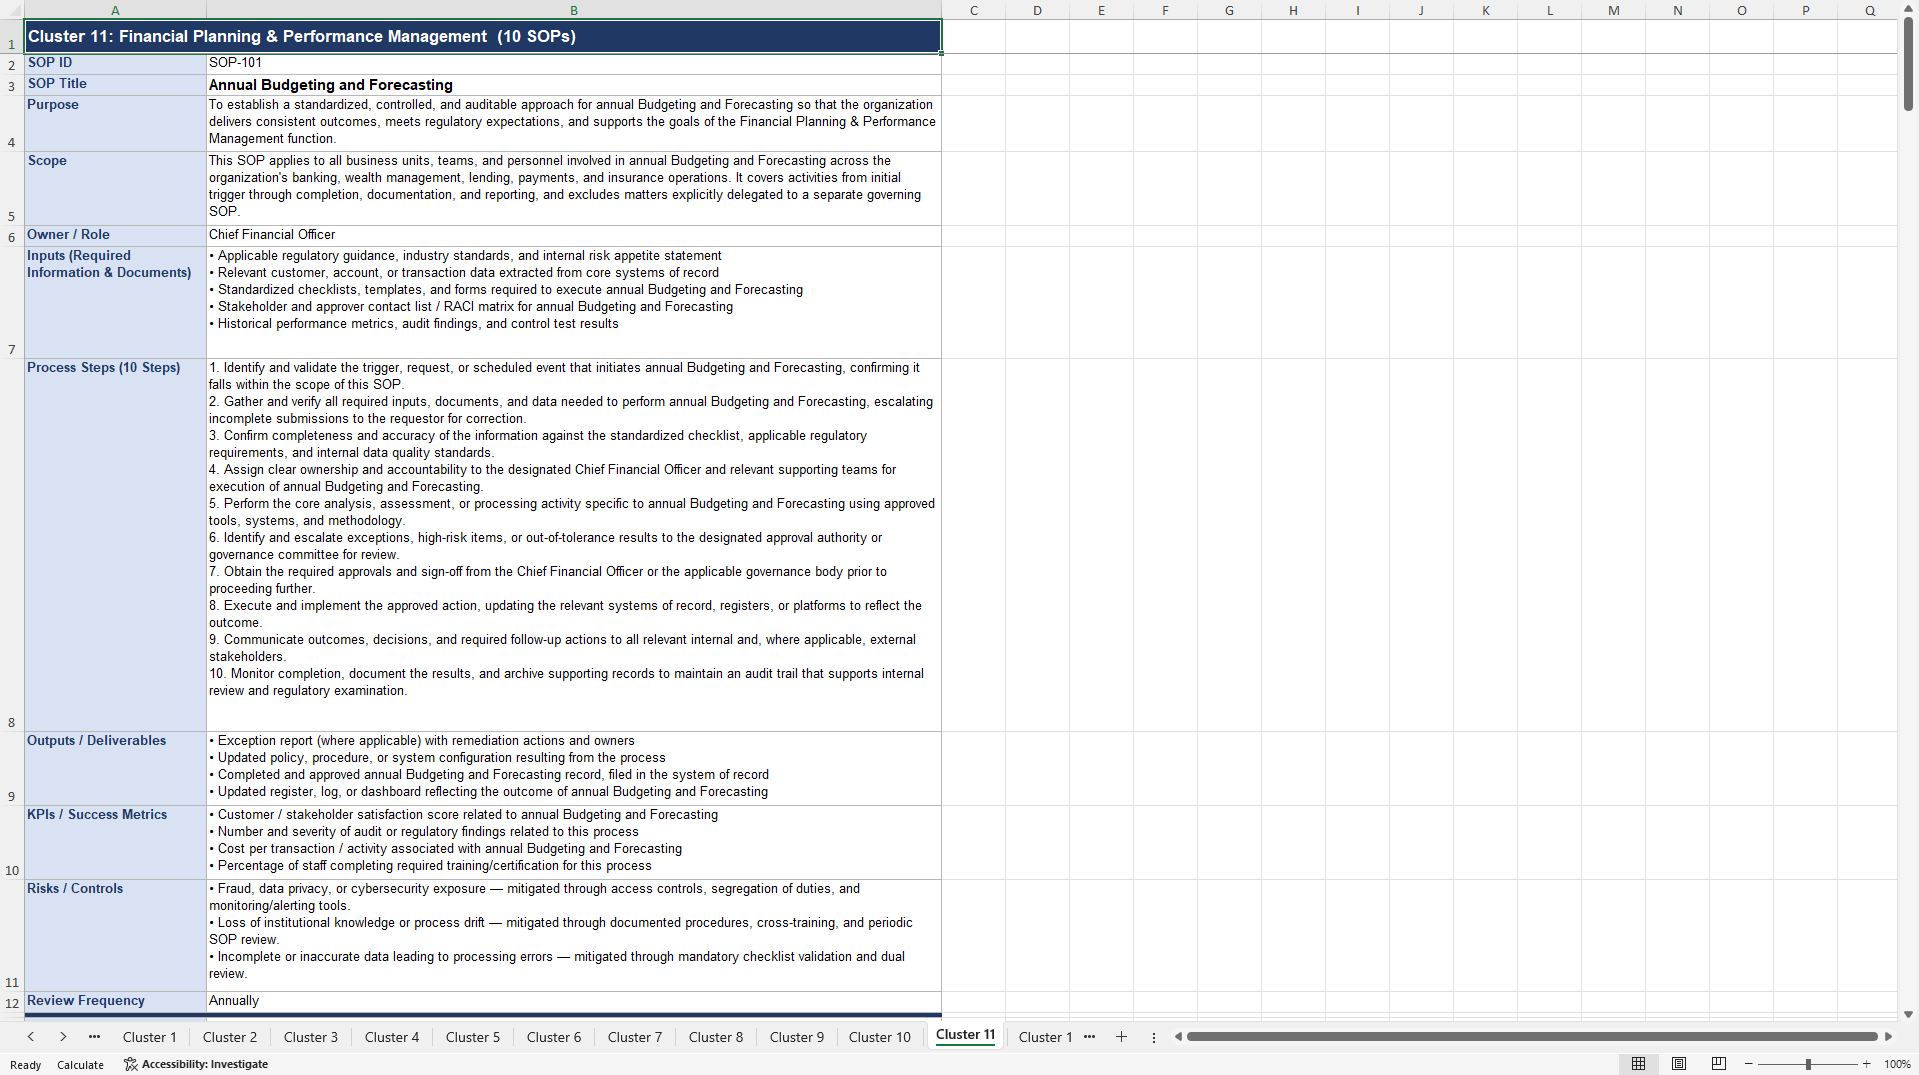The height and width of the screenshot is (1075, 1919).
Task: Open sheet tab options vertical dots
Action: pos(1153,1037)
